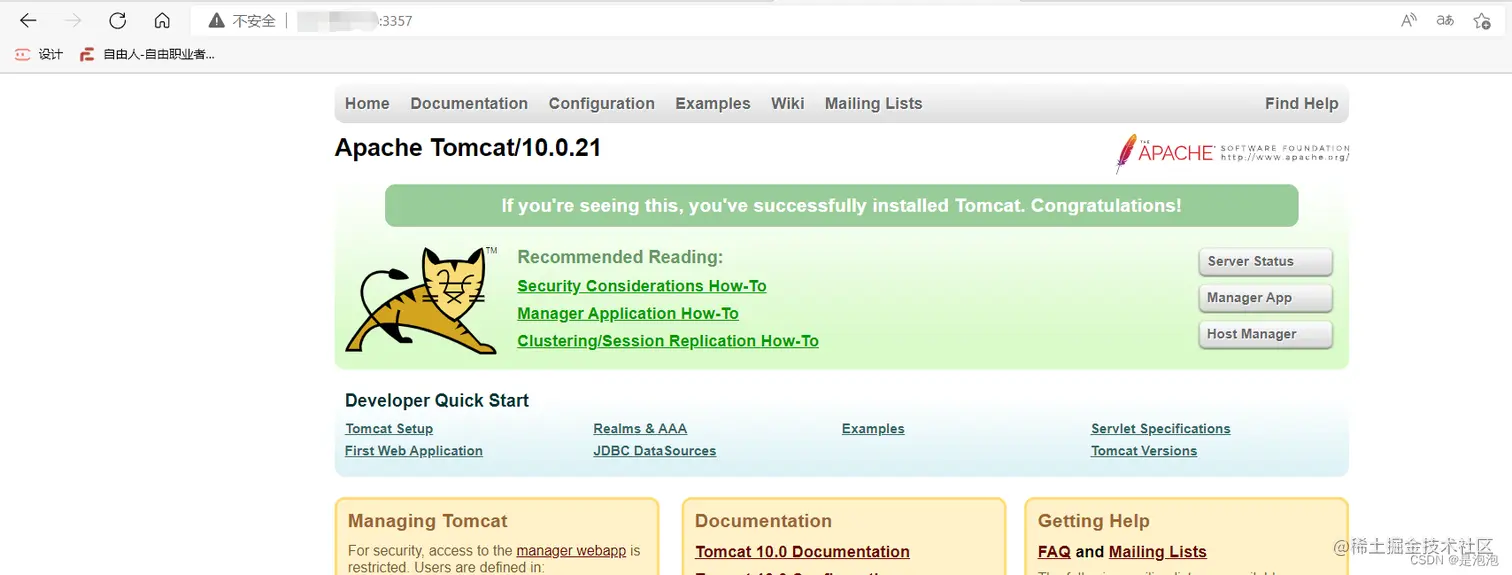Open the Servlet Specifications link

(1161, 429)
